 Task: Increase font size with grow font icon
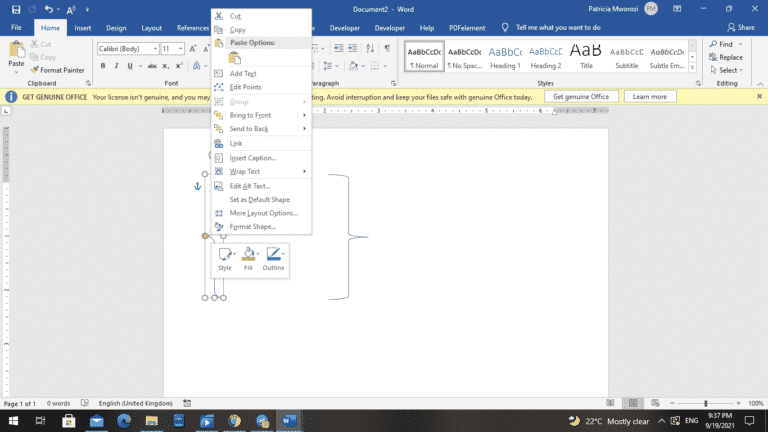click(192, 48)
